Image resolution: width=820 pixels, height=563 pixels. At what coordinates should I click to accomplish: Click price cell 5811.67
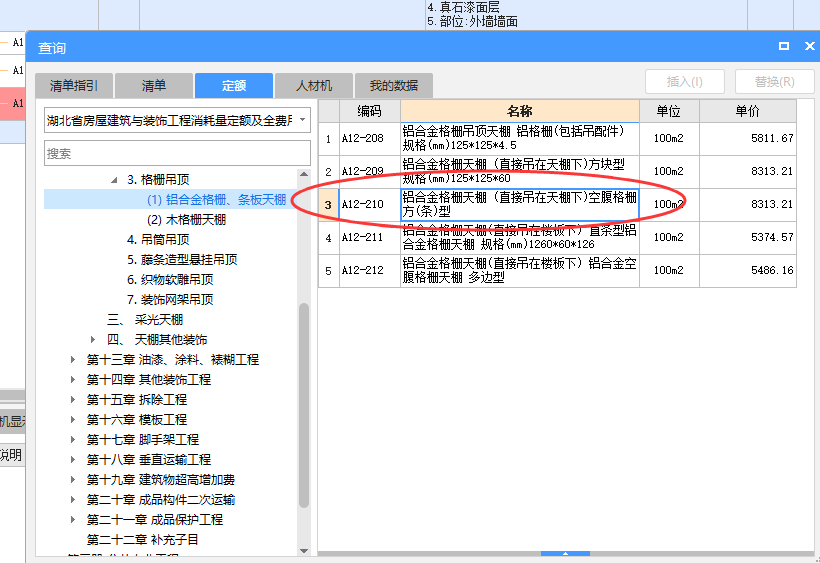748,139
